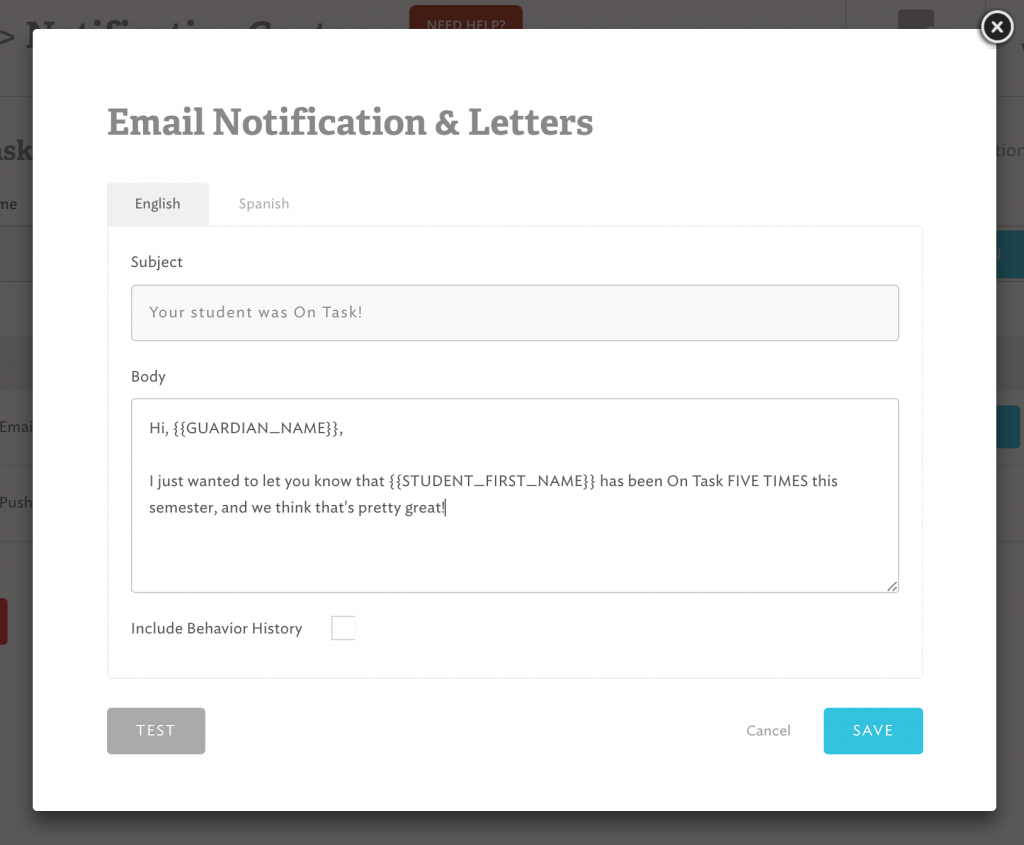The width and height of the screenshot is (1024, 845).
Task: Click the dimmed gray icon at top right
Action: (x=915, y=20)
